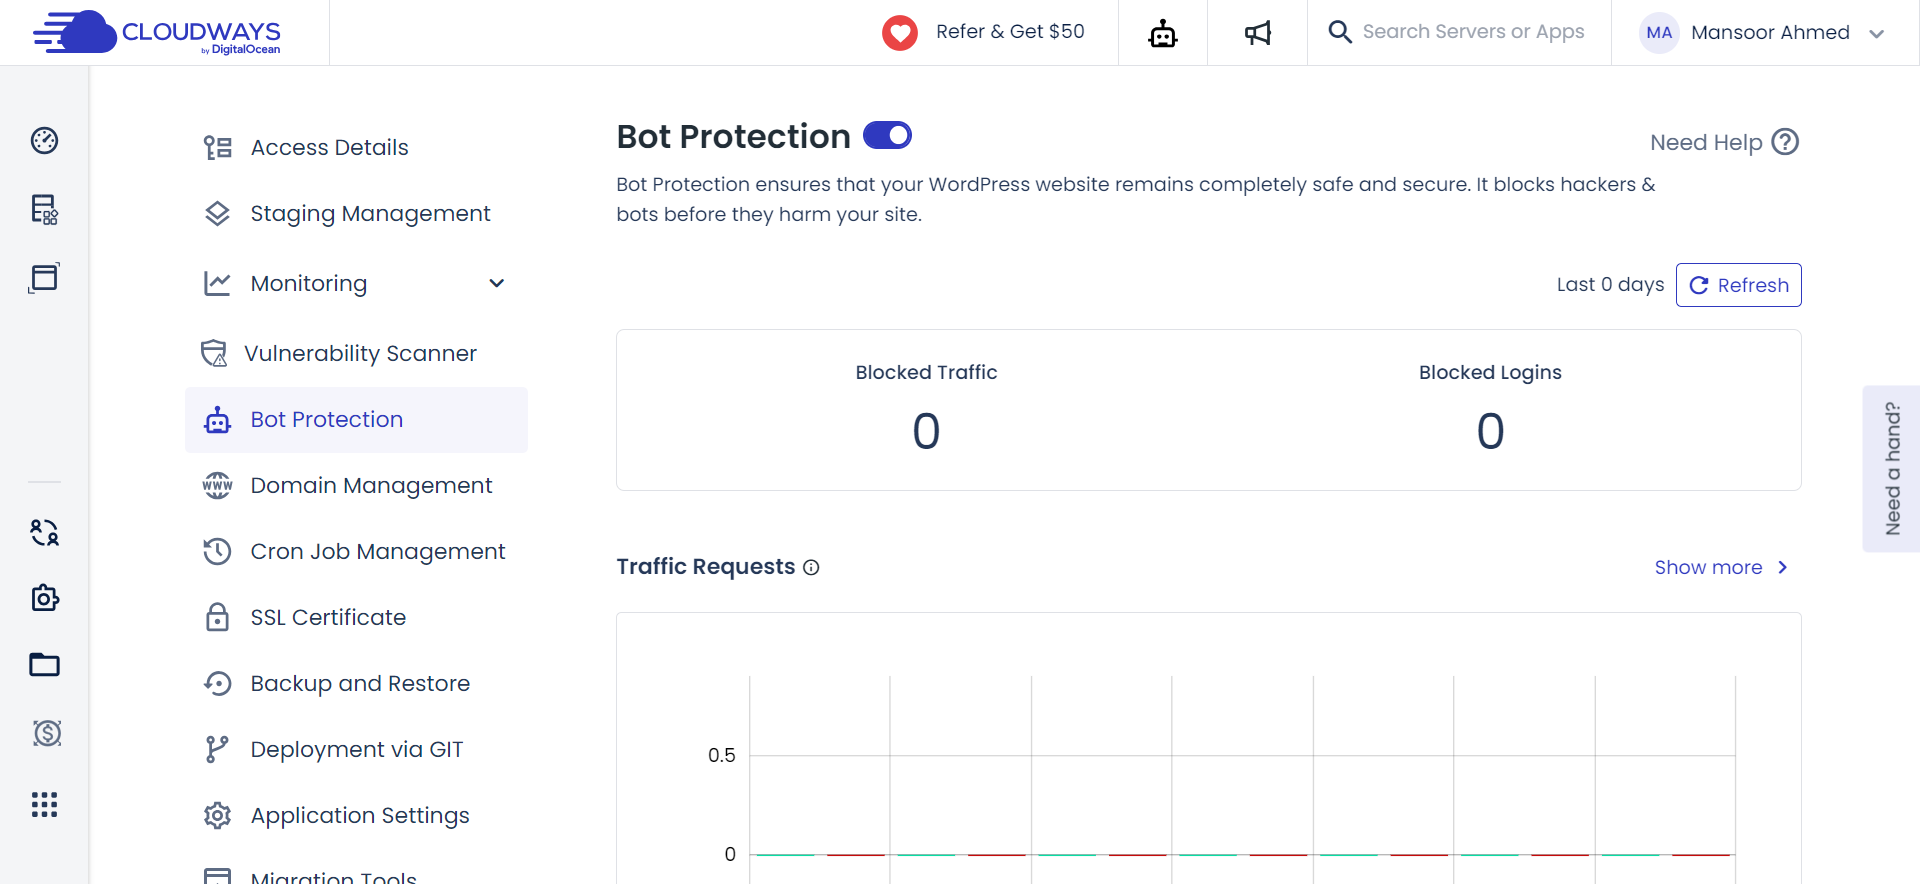Image resolution: width=1920 pixels, height=884 pixels.
Task: Click the Traffic Requests info icon
Action: click(x=810, y=567)
